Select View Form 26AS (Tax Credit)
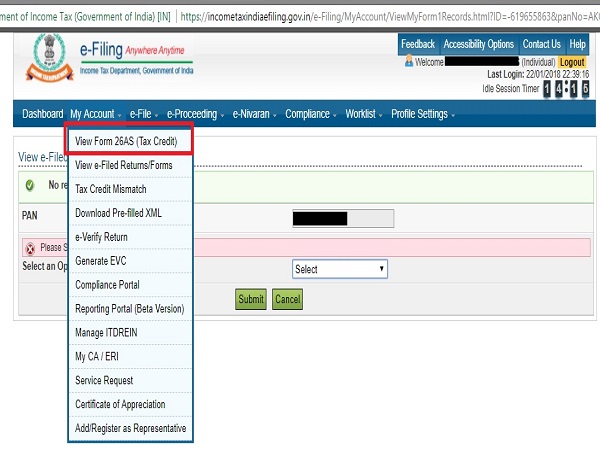This screenshot has height=450, width=600. pos(127,142)
